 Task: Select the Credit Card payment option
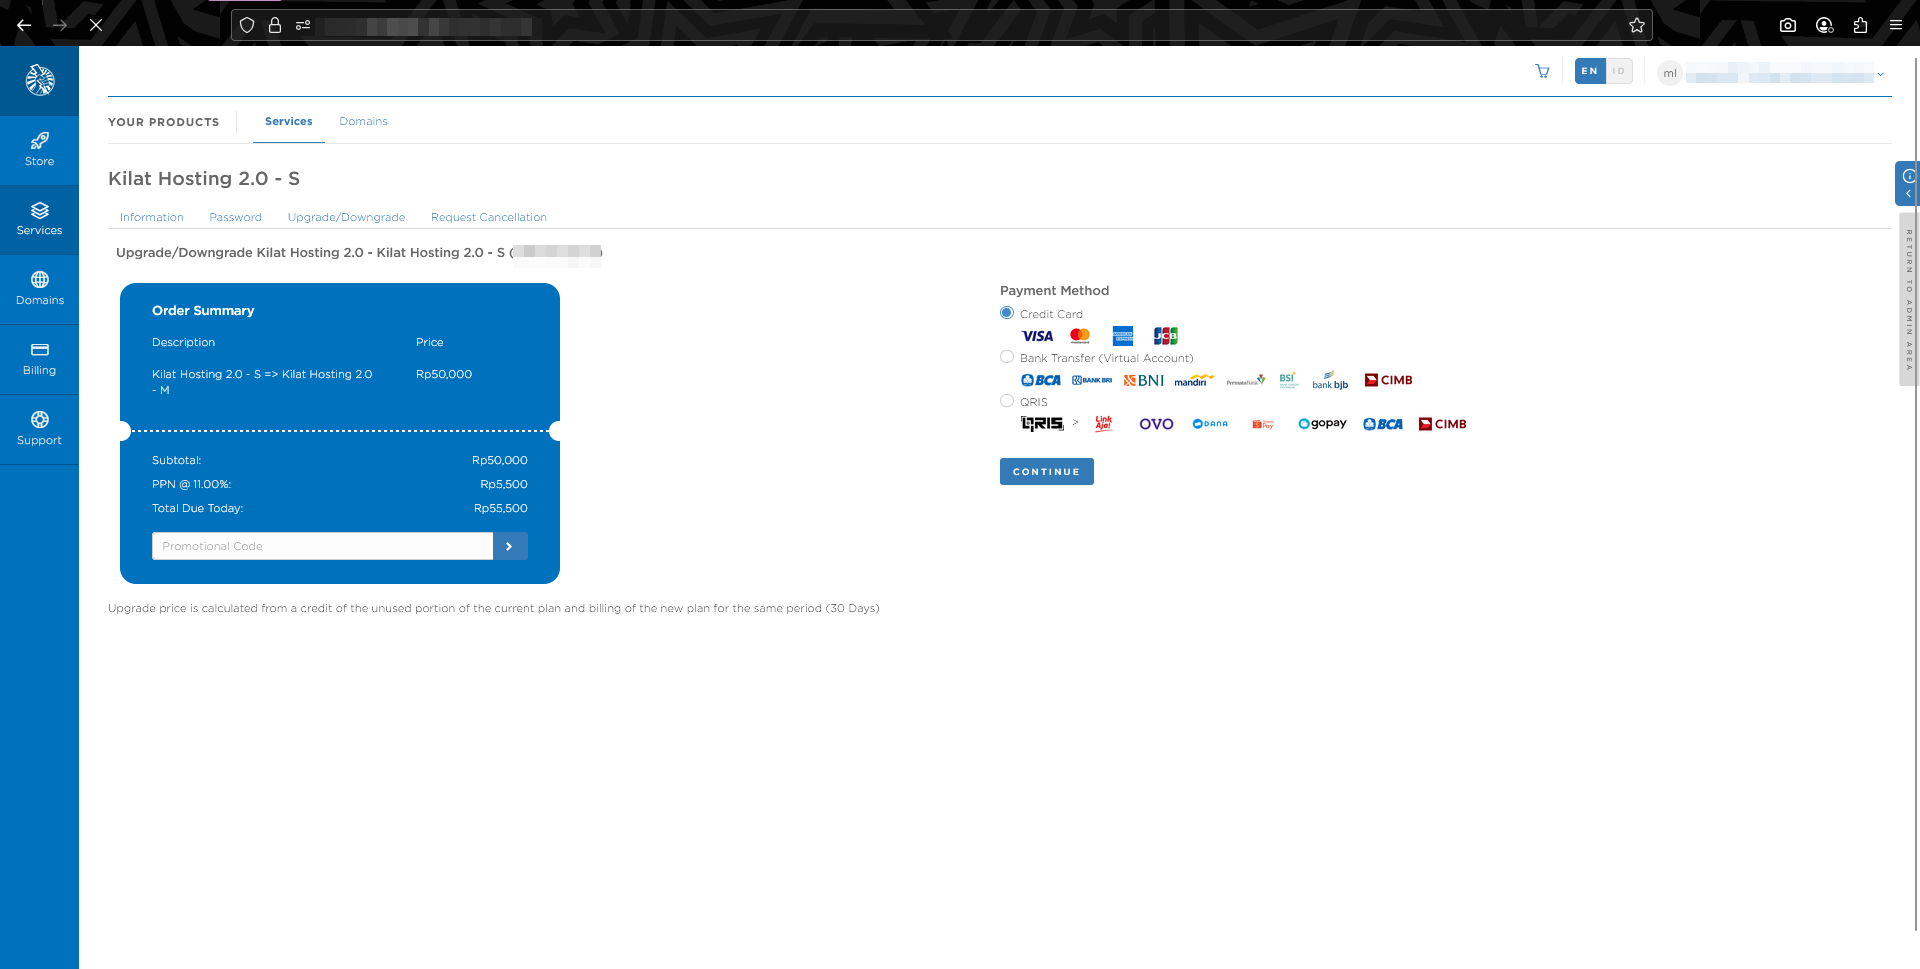coord(1007,313)
